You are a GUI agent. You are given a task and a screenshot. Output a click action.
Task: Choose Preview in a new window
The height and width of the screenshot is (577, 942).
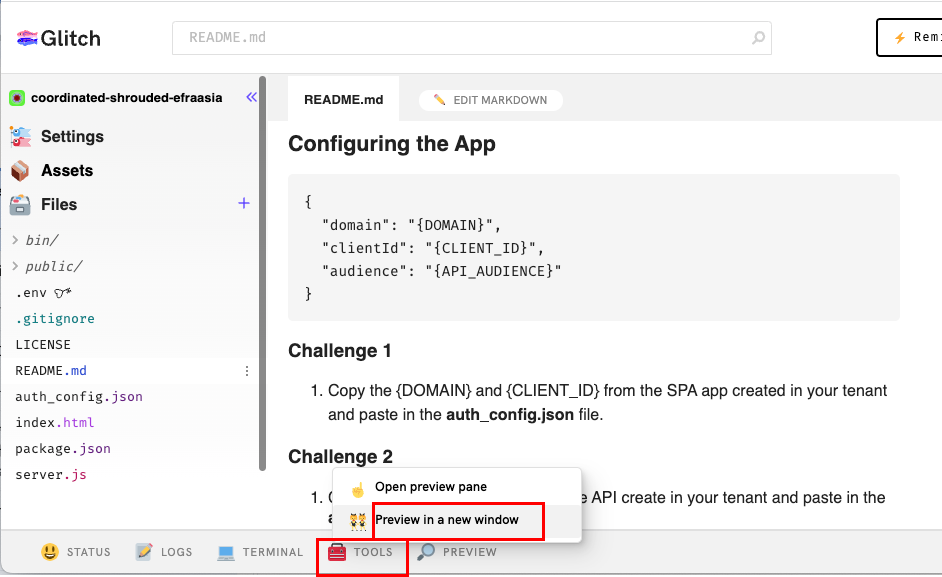pos(446,520)
